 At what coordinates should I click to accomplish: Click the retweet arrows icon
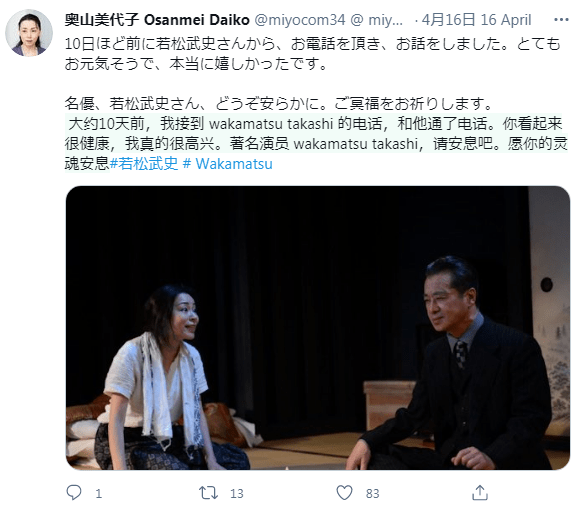point(208,493)
